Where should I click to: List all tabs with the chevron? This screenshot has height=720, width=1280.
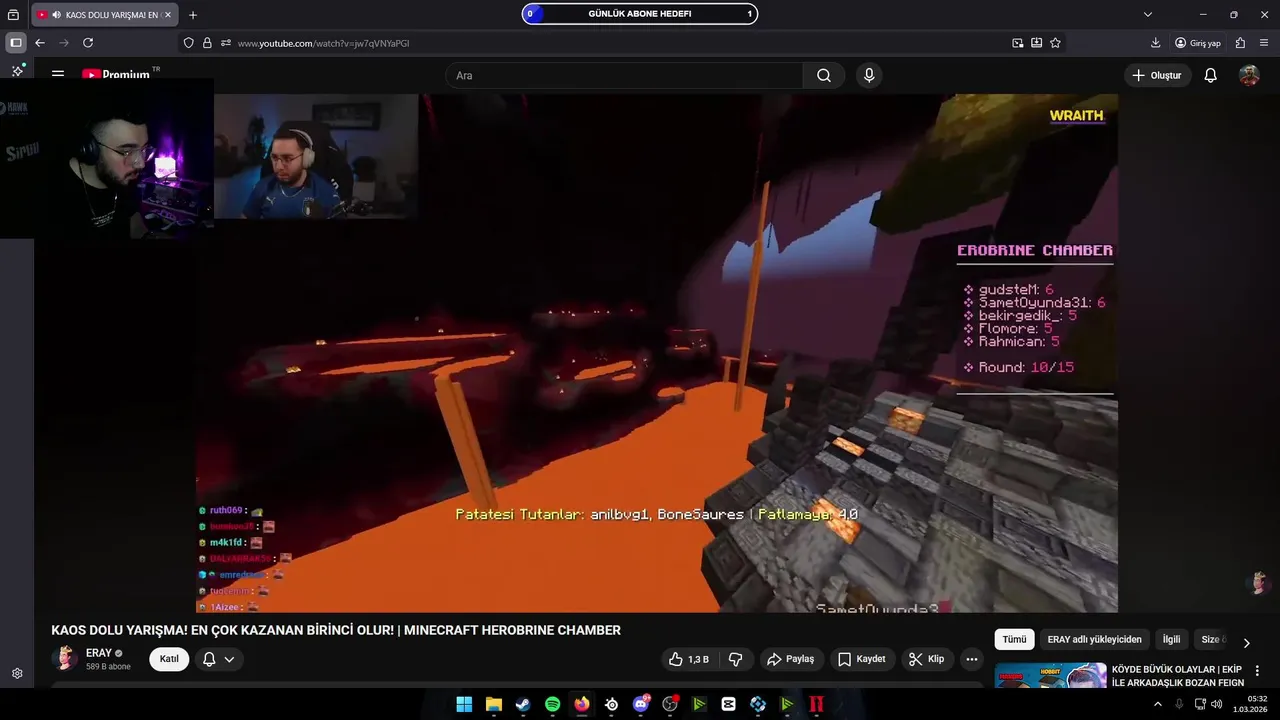pos(1148,15)
